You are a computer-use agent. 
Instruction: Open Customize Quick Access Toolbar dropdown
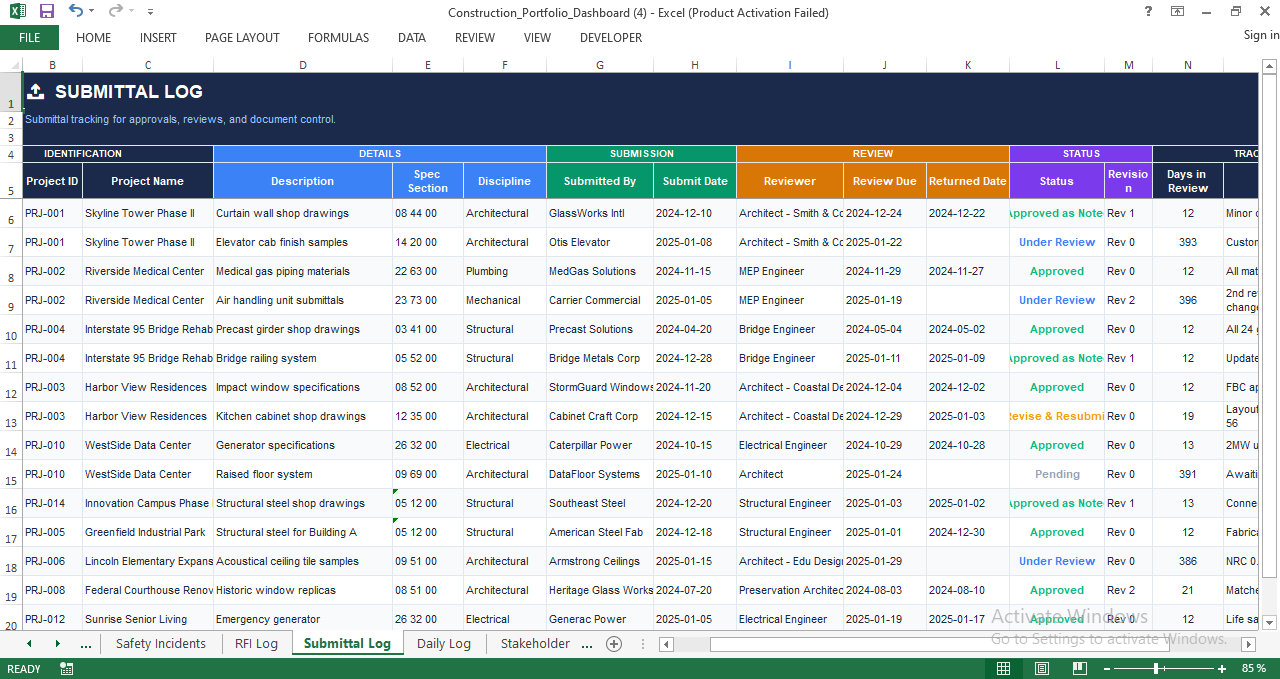tap(150, 11)
